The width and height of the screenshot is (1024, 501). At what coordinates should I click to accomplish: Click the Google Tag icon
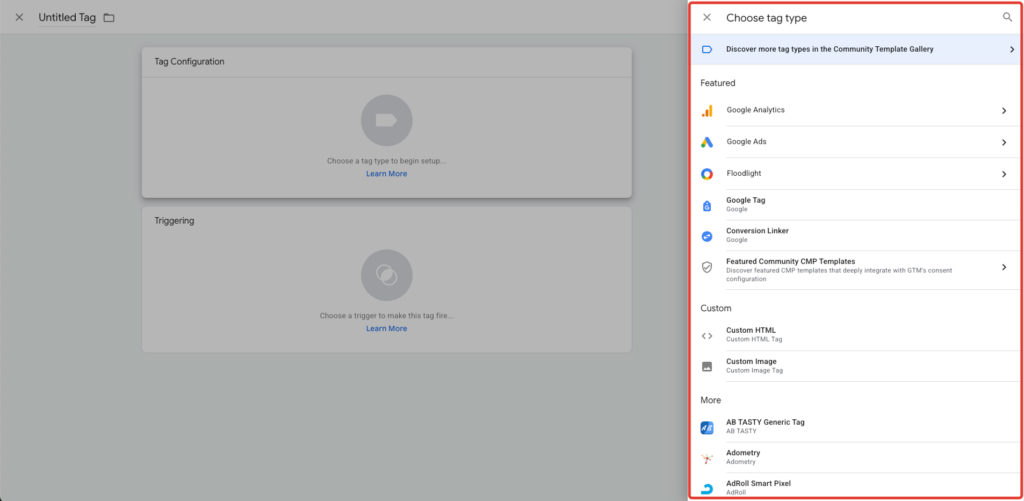[x=707, y=206]
